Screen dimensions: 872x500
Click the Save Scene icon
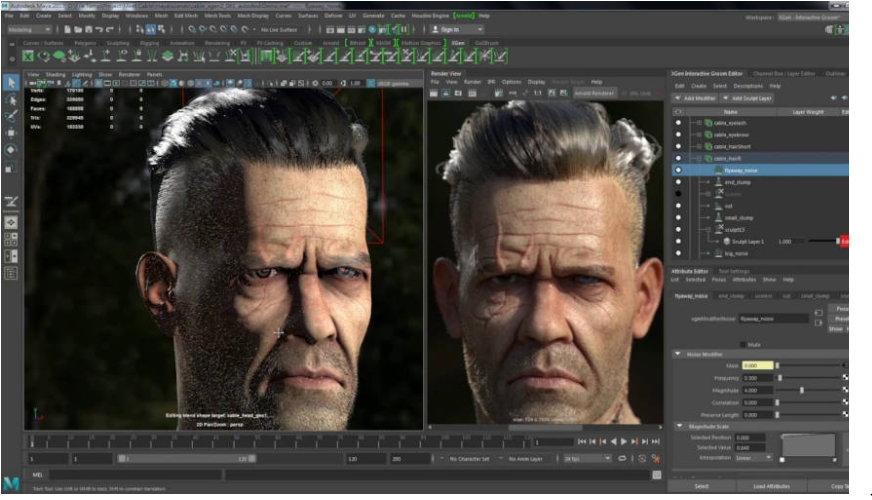tap(88, 29)
